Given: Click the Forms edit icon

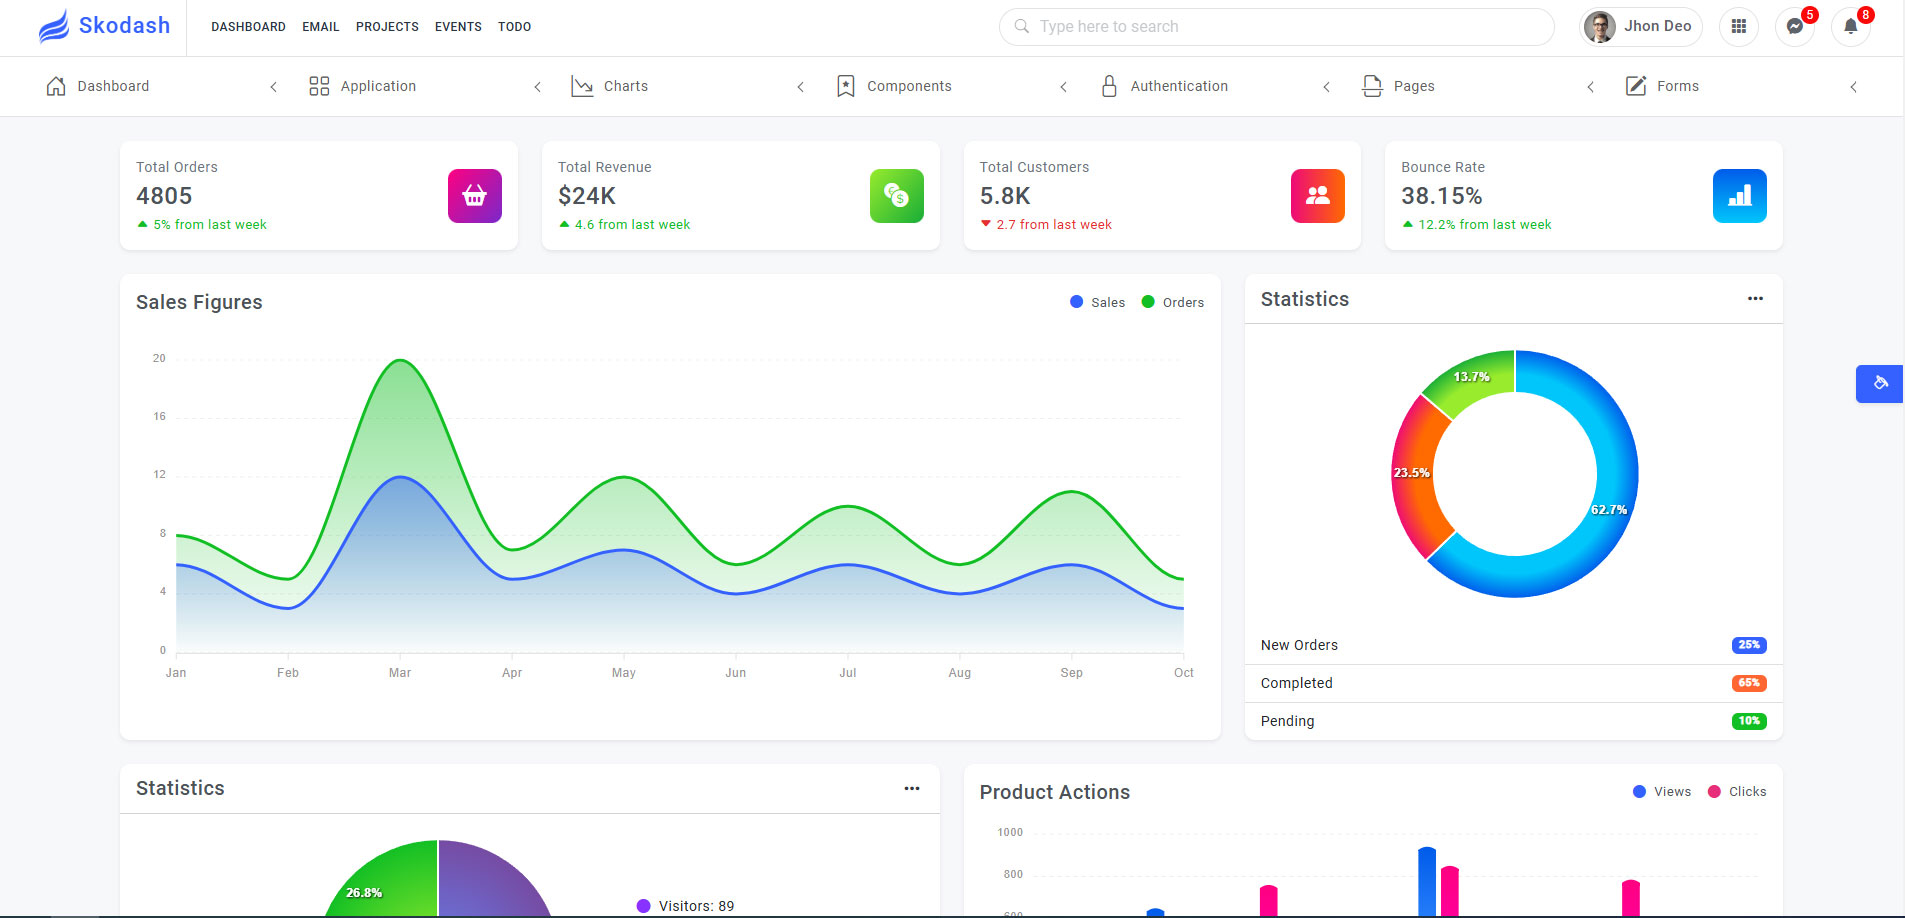Looking at the screenshot, I should [1636, 86].
